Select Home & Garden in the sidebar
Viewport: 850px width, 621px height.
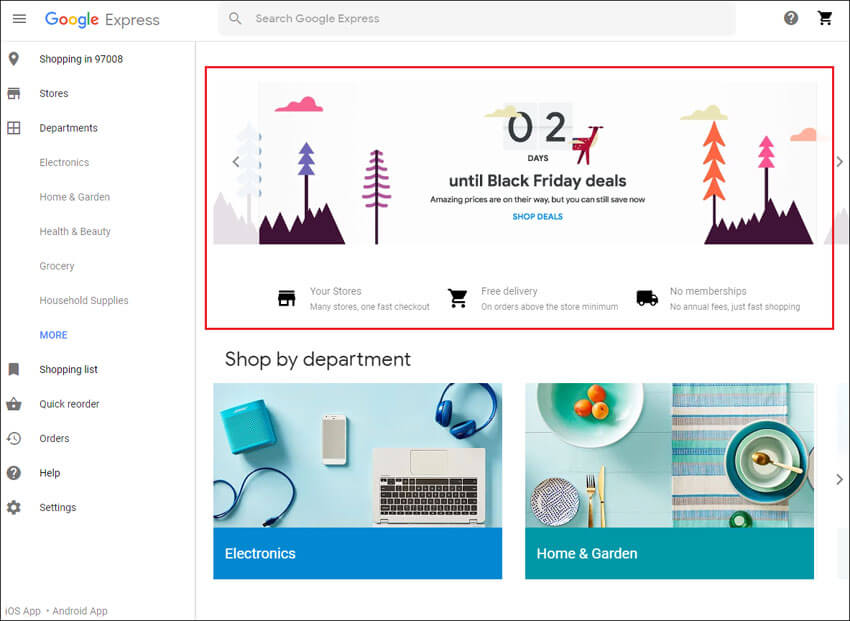[x=75, y=197]
